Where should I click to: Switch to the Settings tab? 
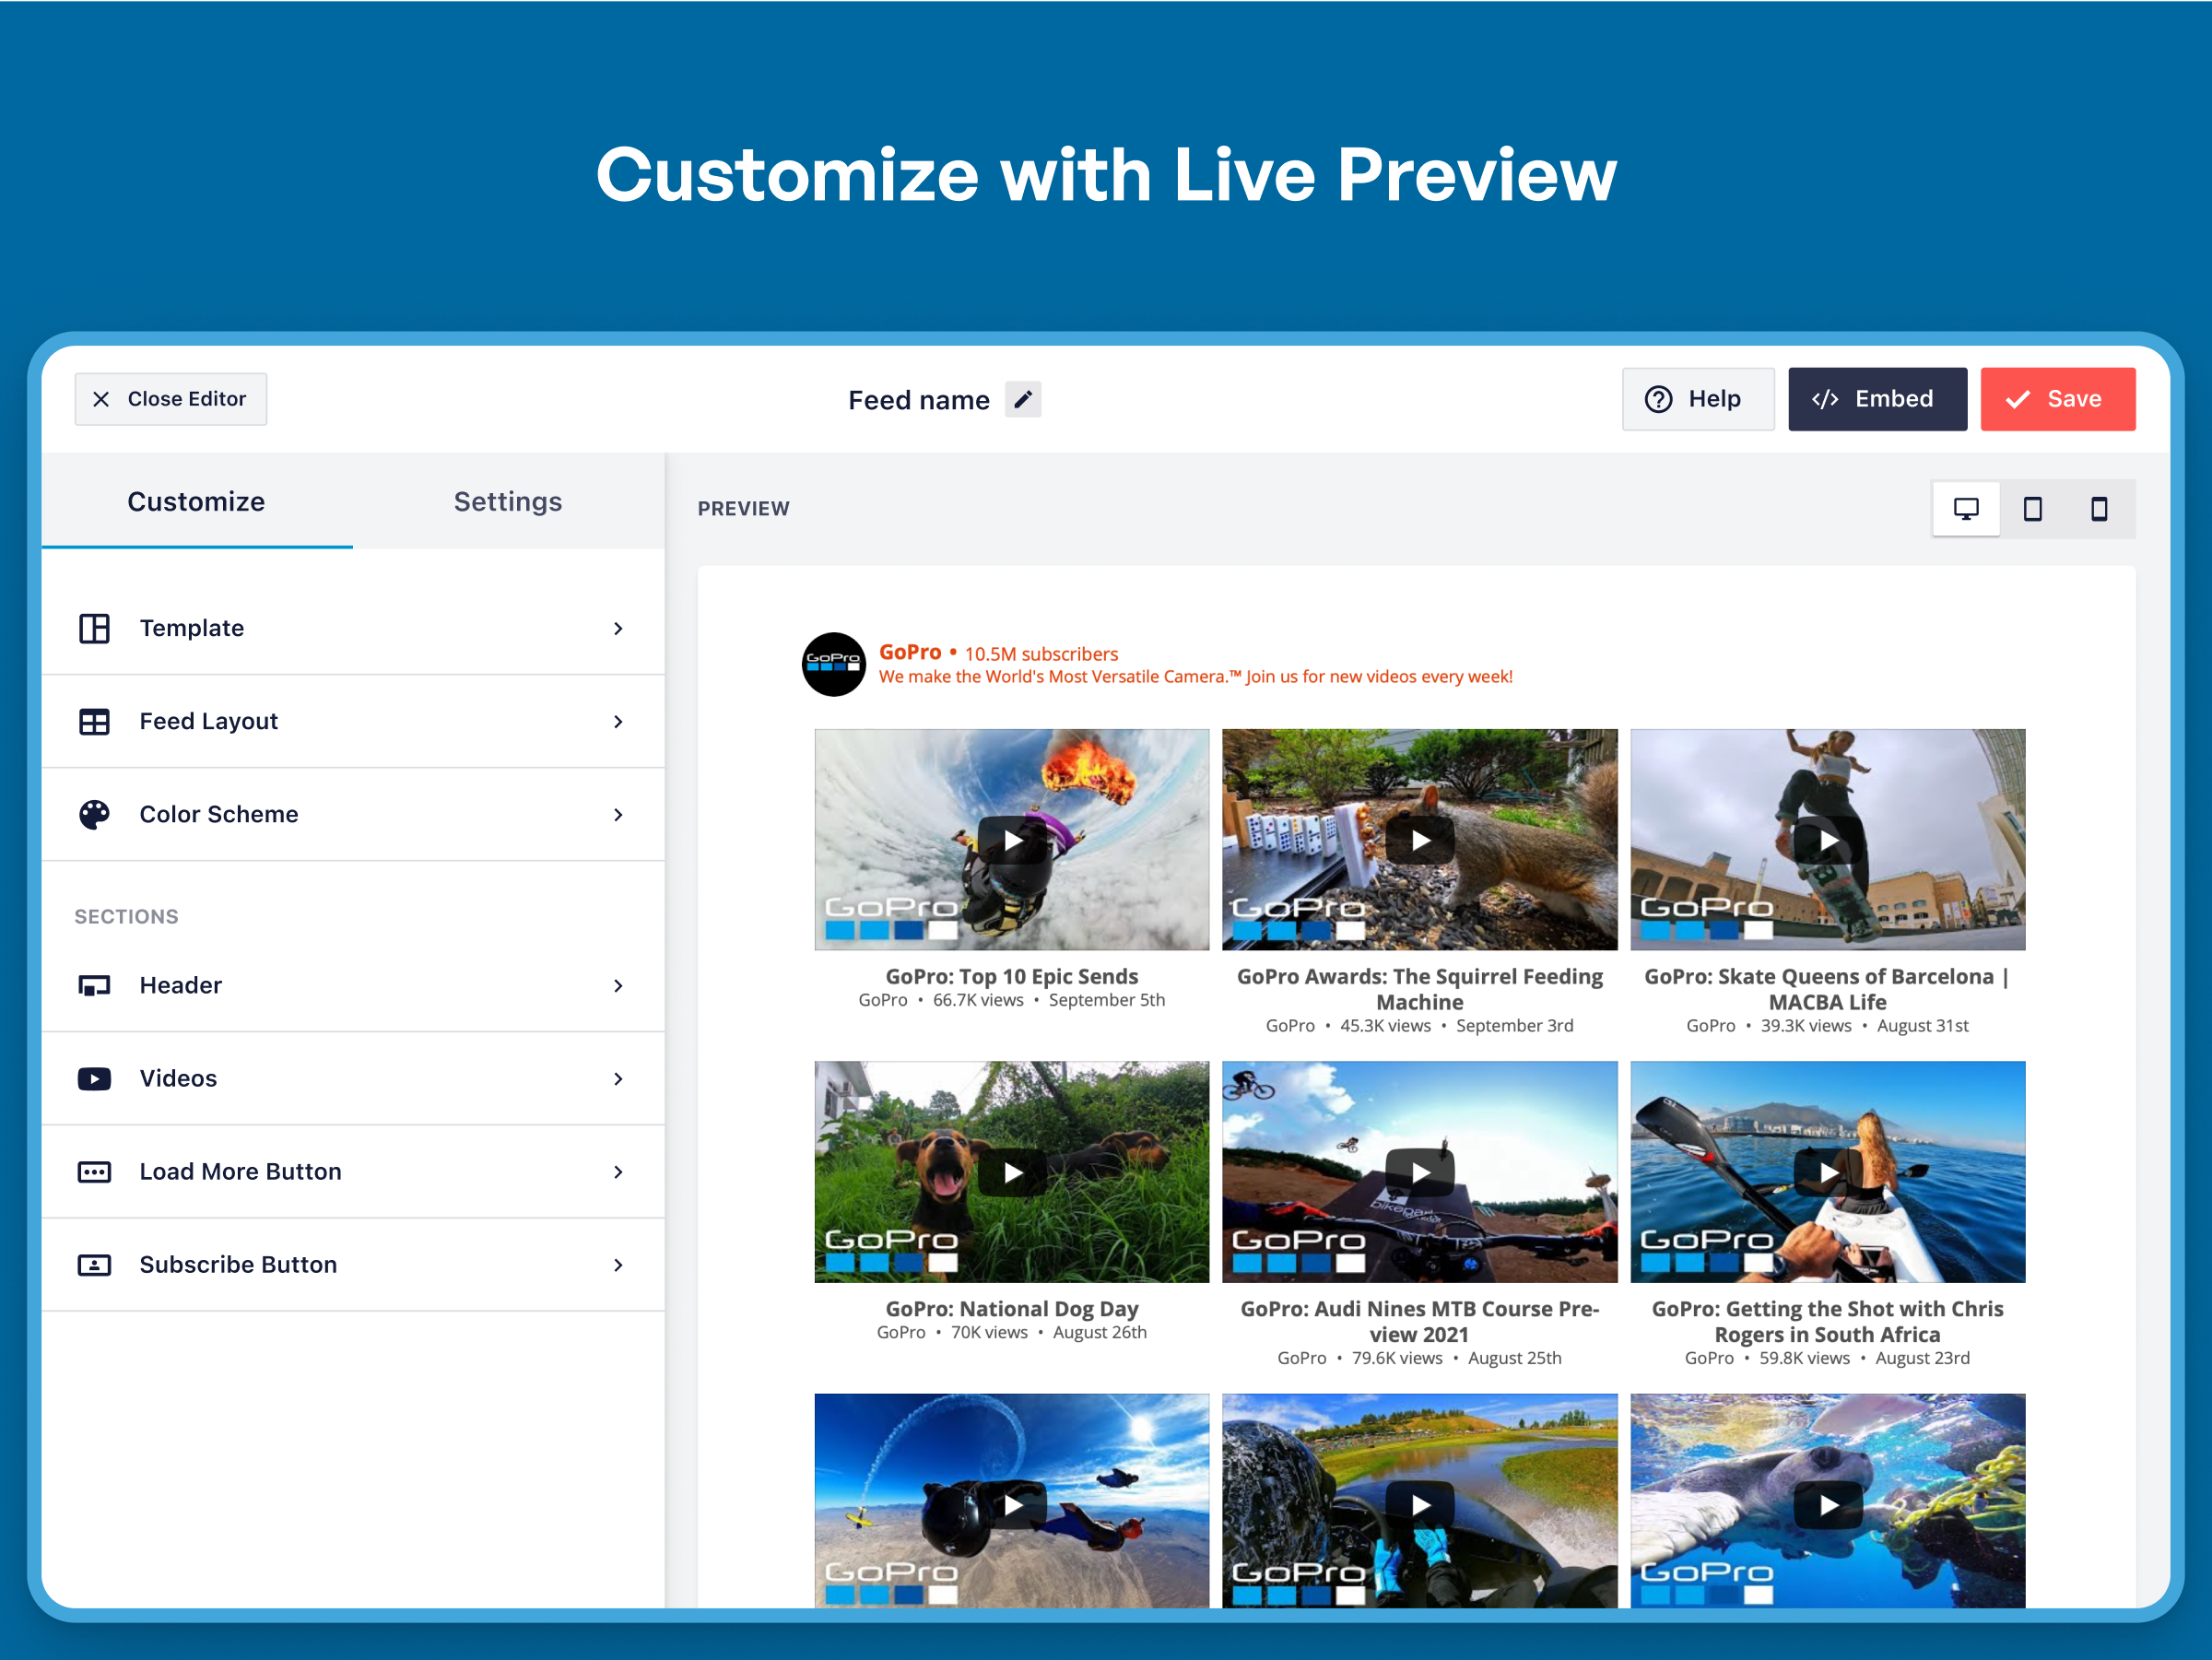tap(508, 501)
